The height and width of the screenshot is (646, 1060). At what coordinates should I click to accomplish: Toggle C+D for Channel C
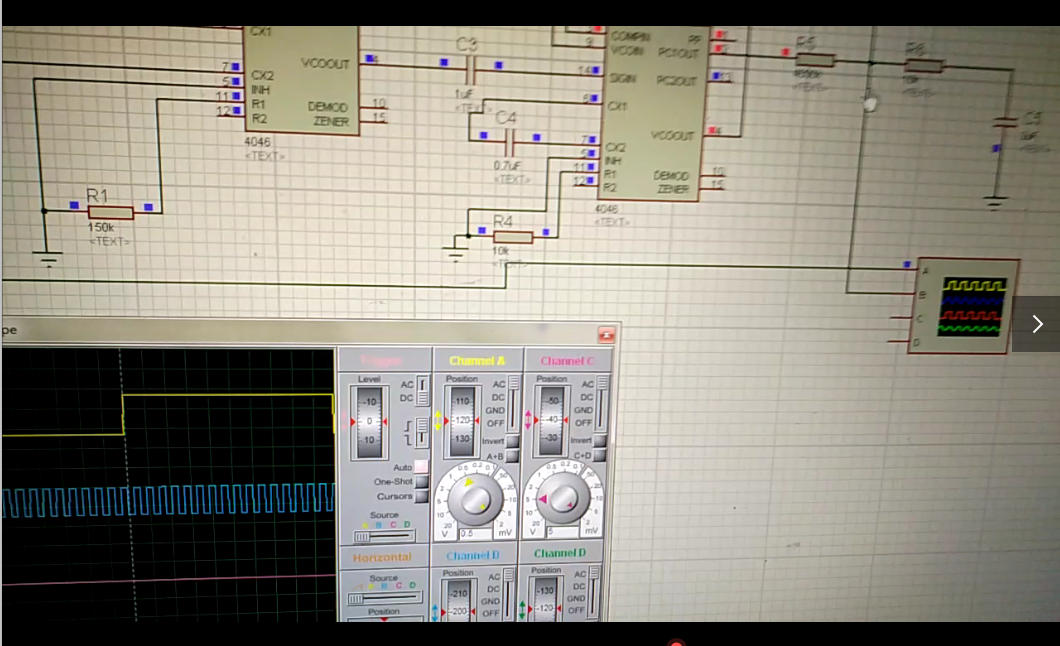click(600, 455)
